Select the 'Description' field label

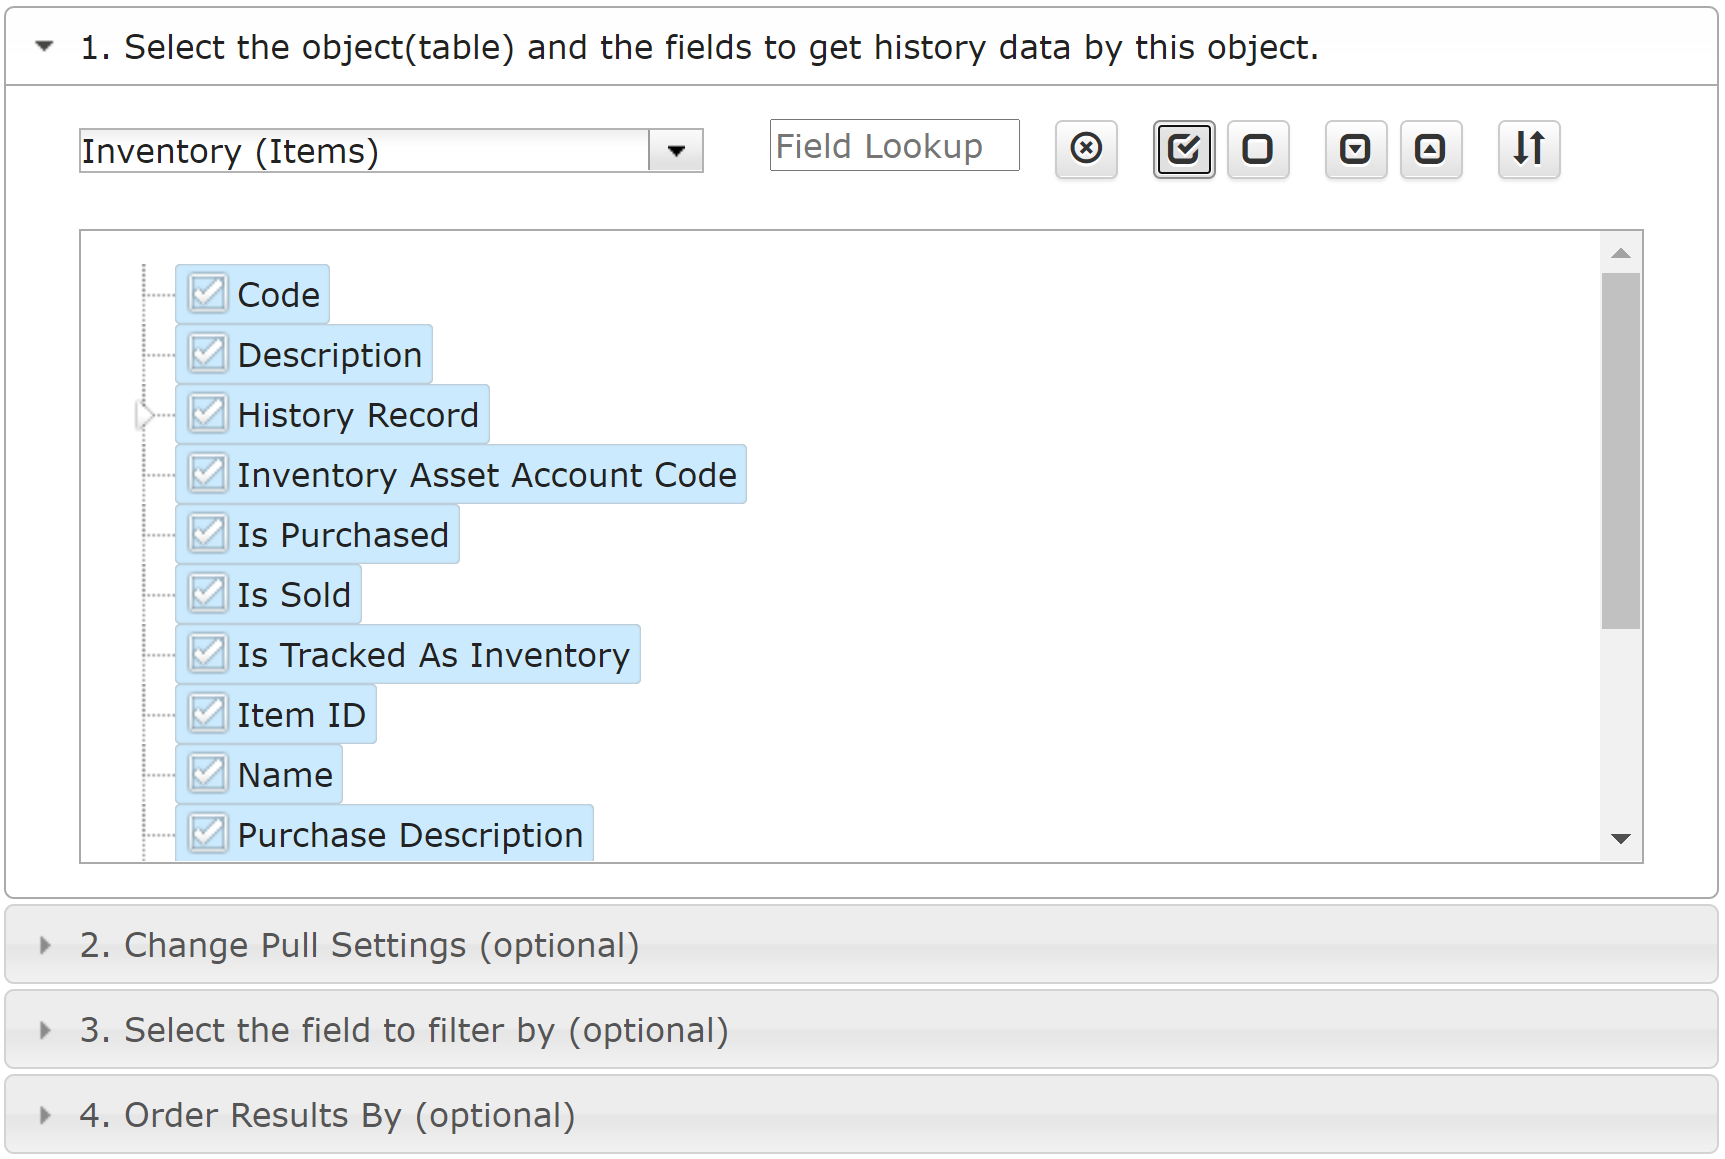[x=330, y=355]
